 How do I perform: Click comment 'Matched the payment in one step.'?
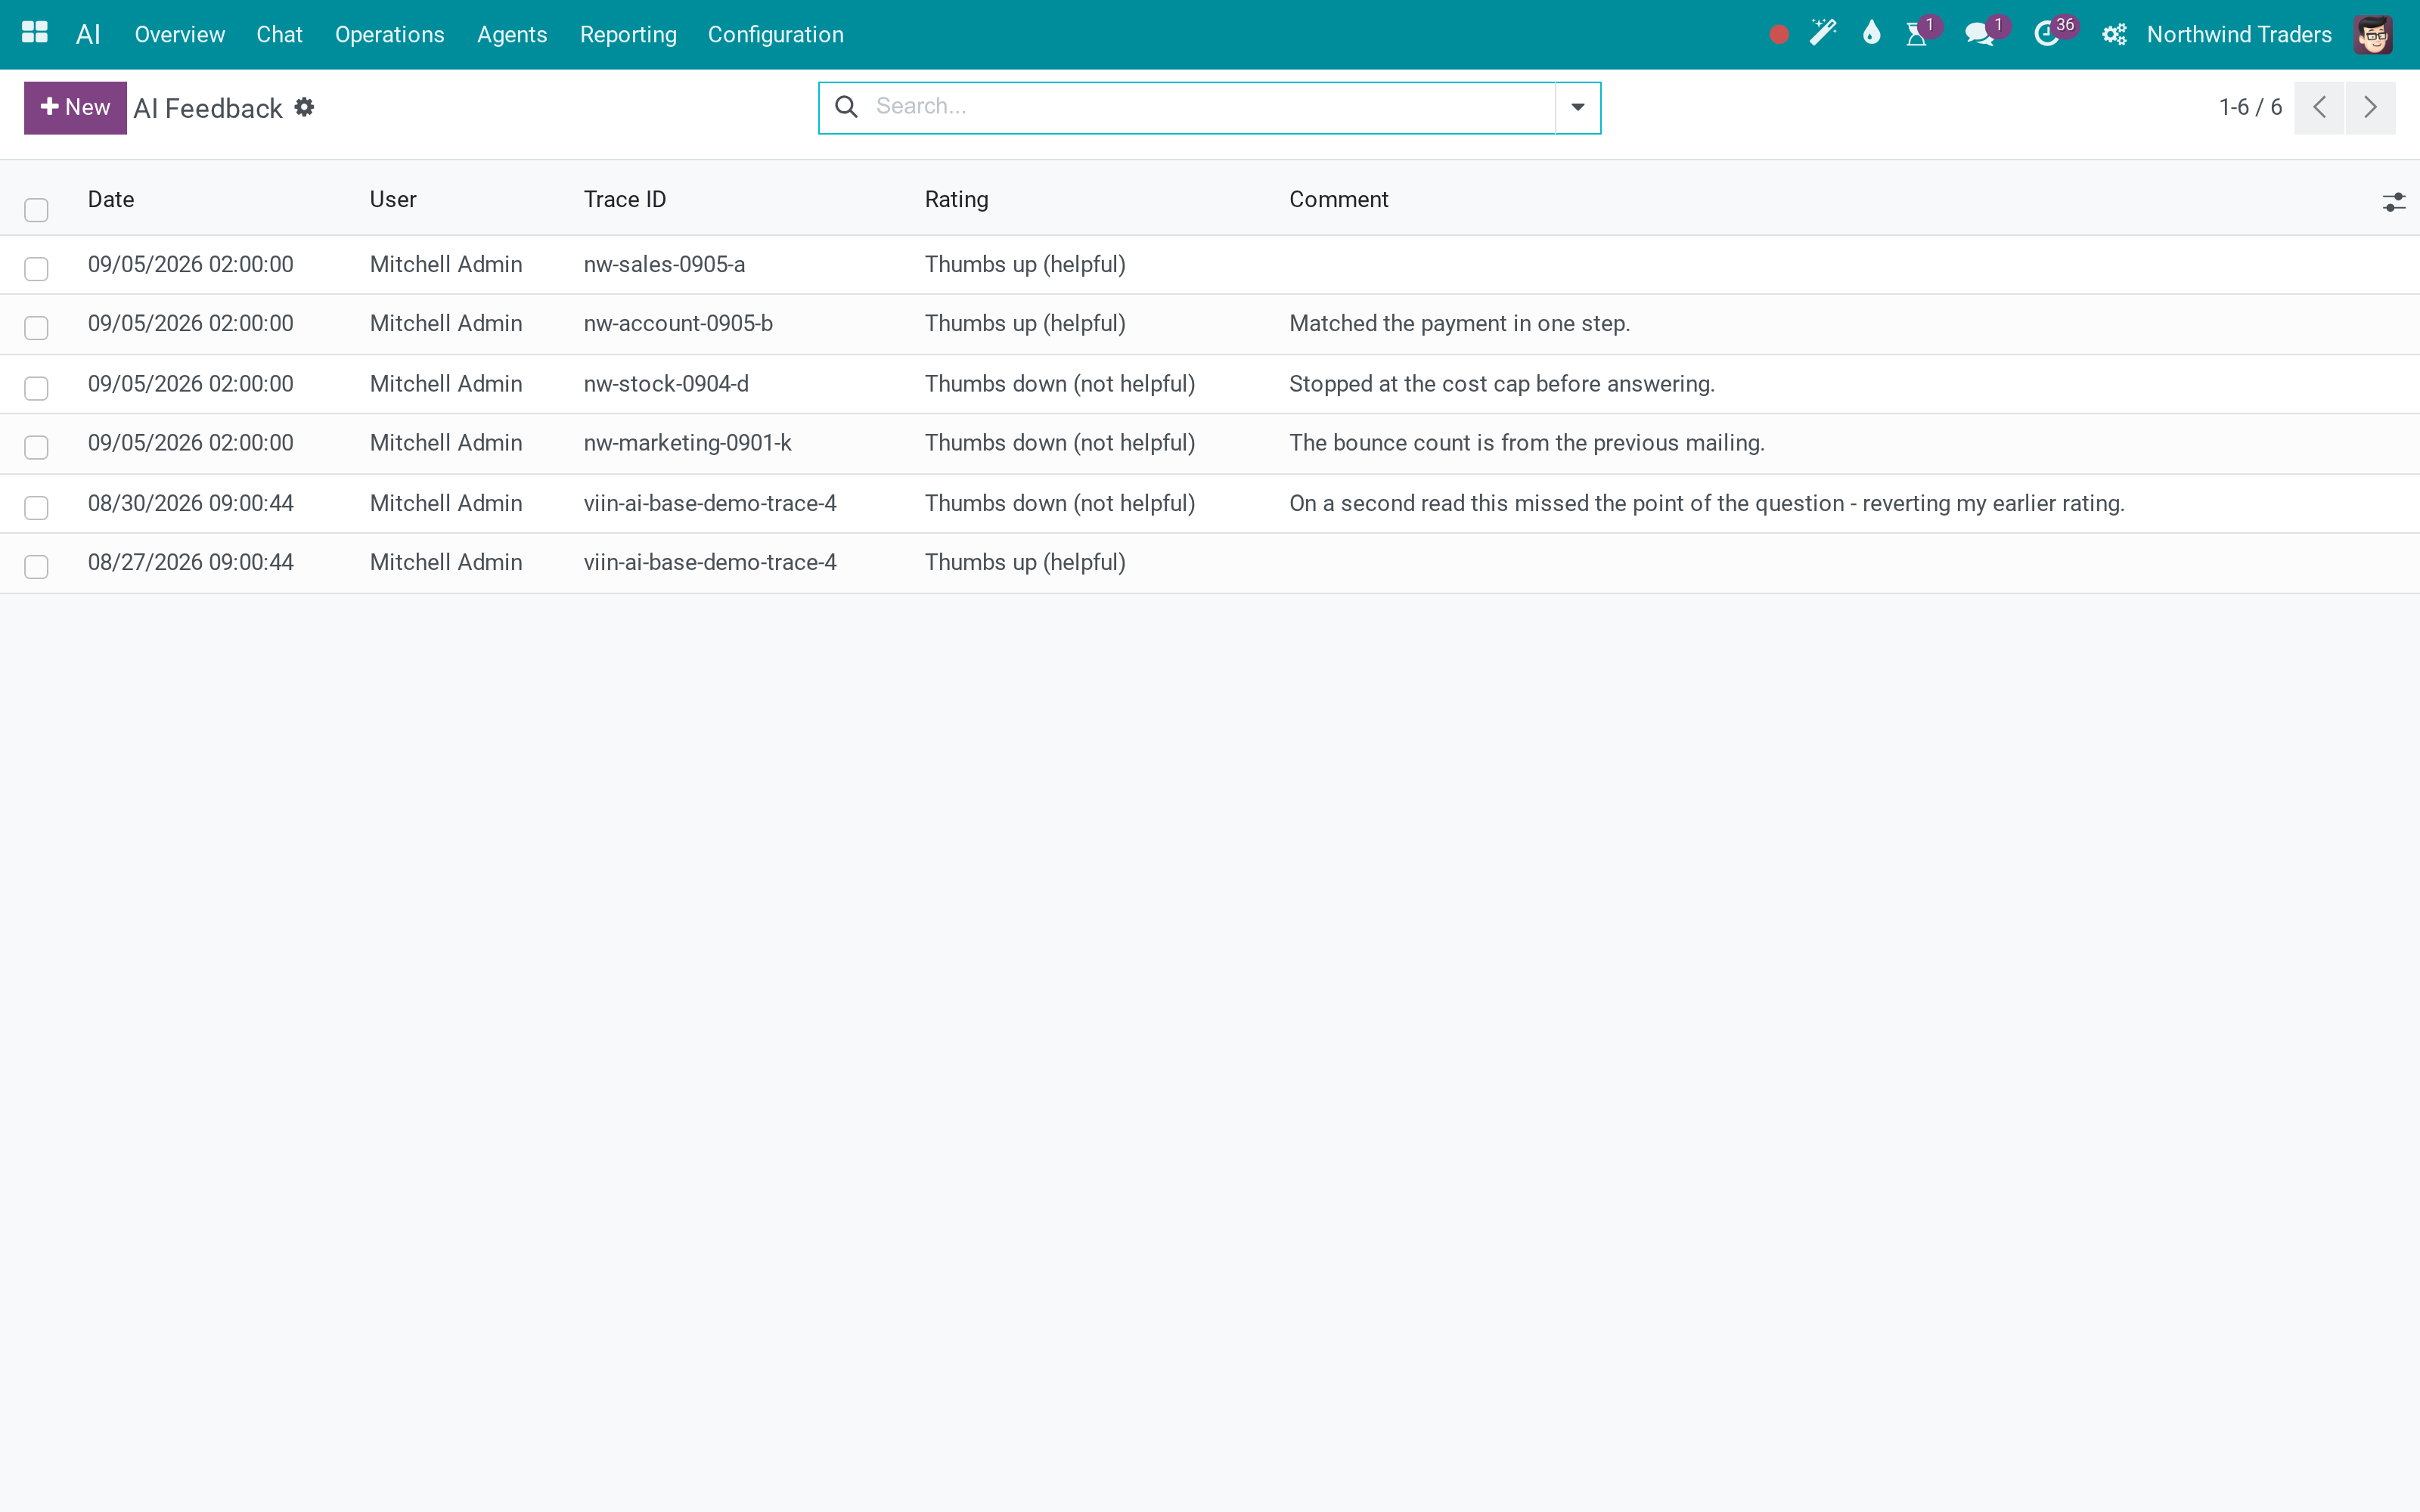click(1459, 323)
